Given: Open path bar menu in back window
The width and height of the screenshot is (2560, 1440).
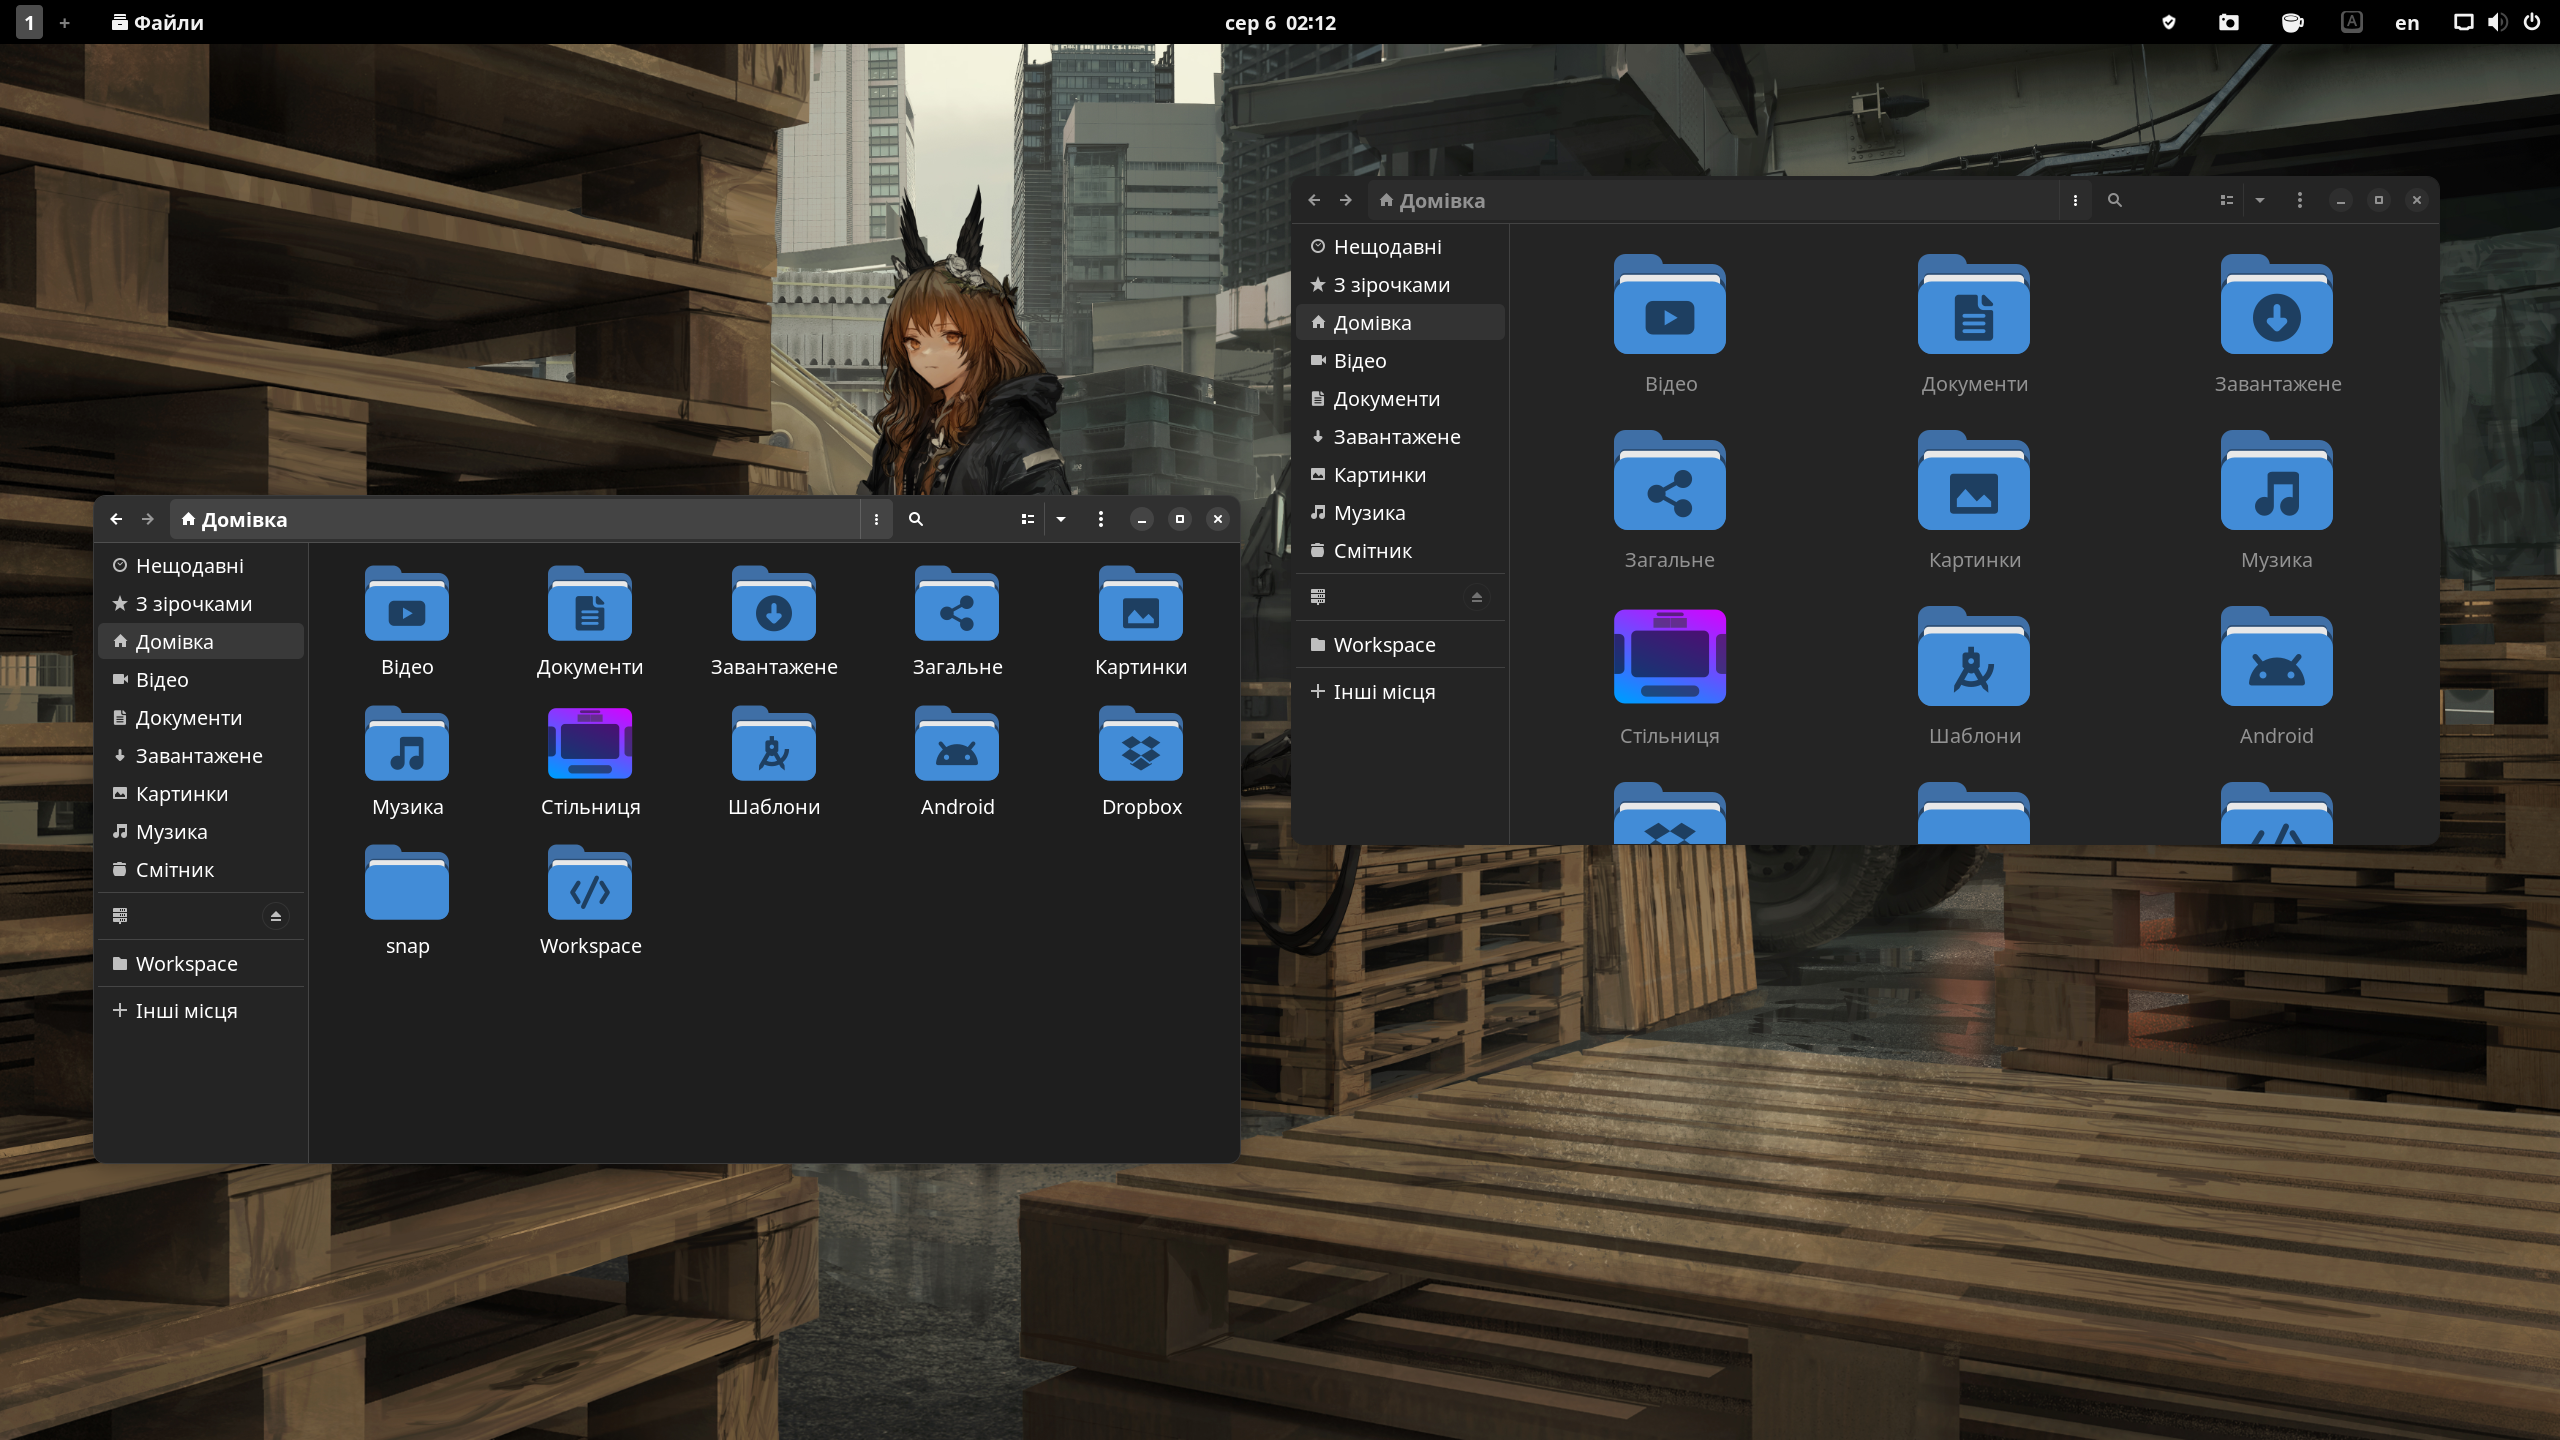Looking at the screenshot, I should point(2075,200).
